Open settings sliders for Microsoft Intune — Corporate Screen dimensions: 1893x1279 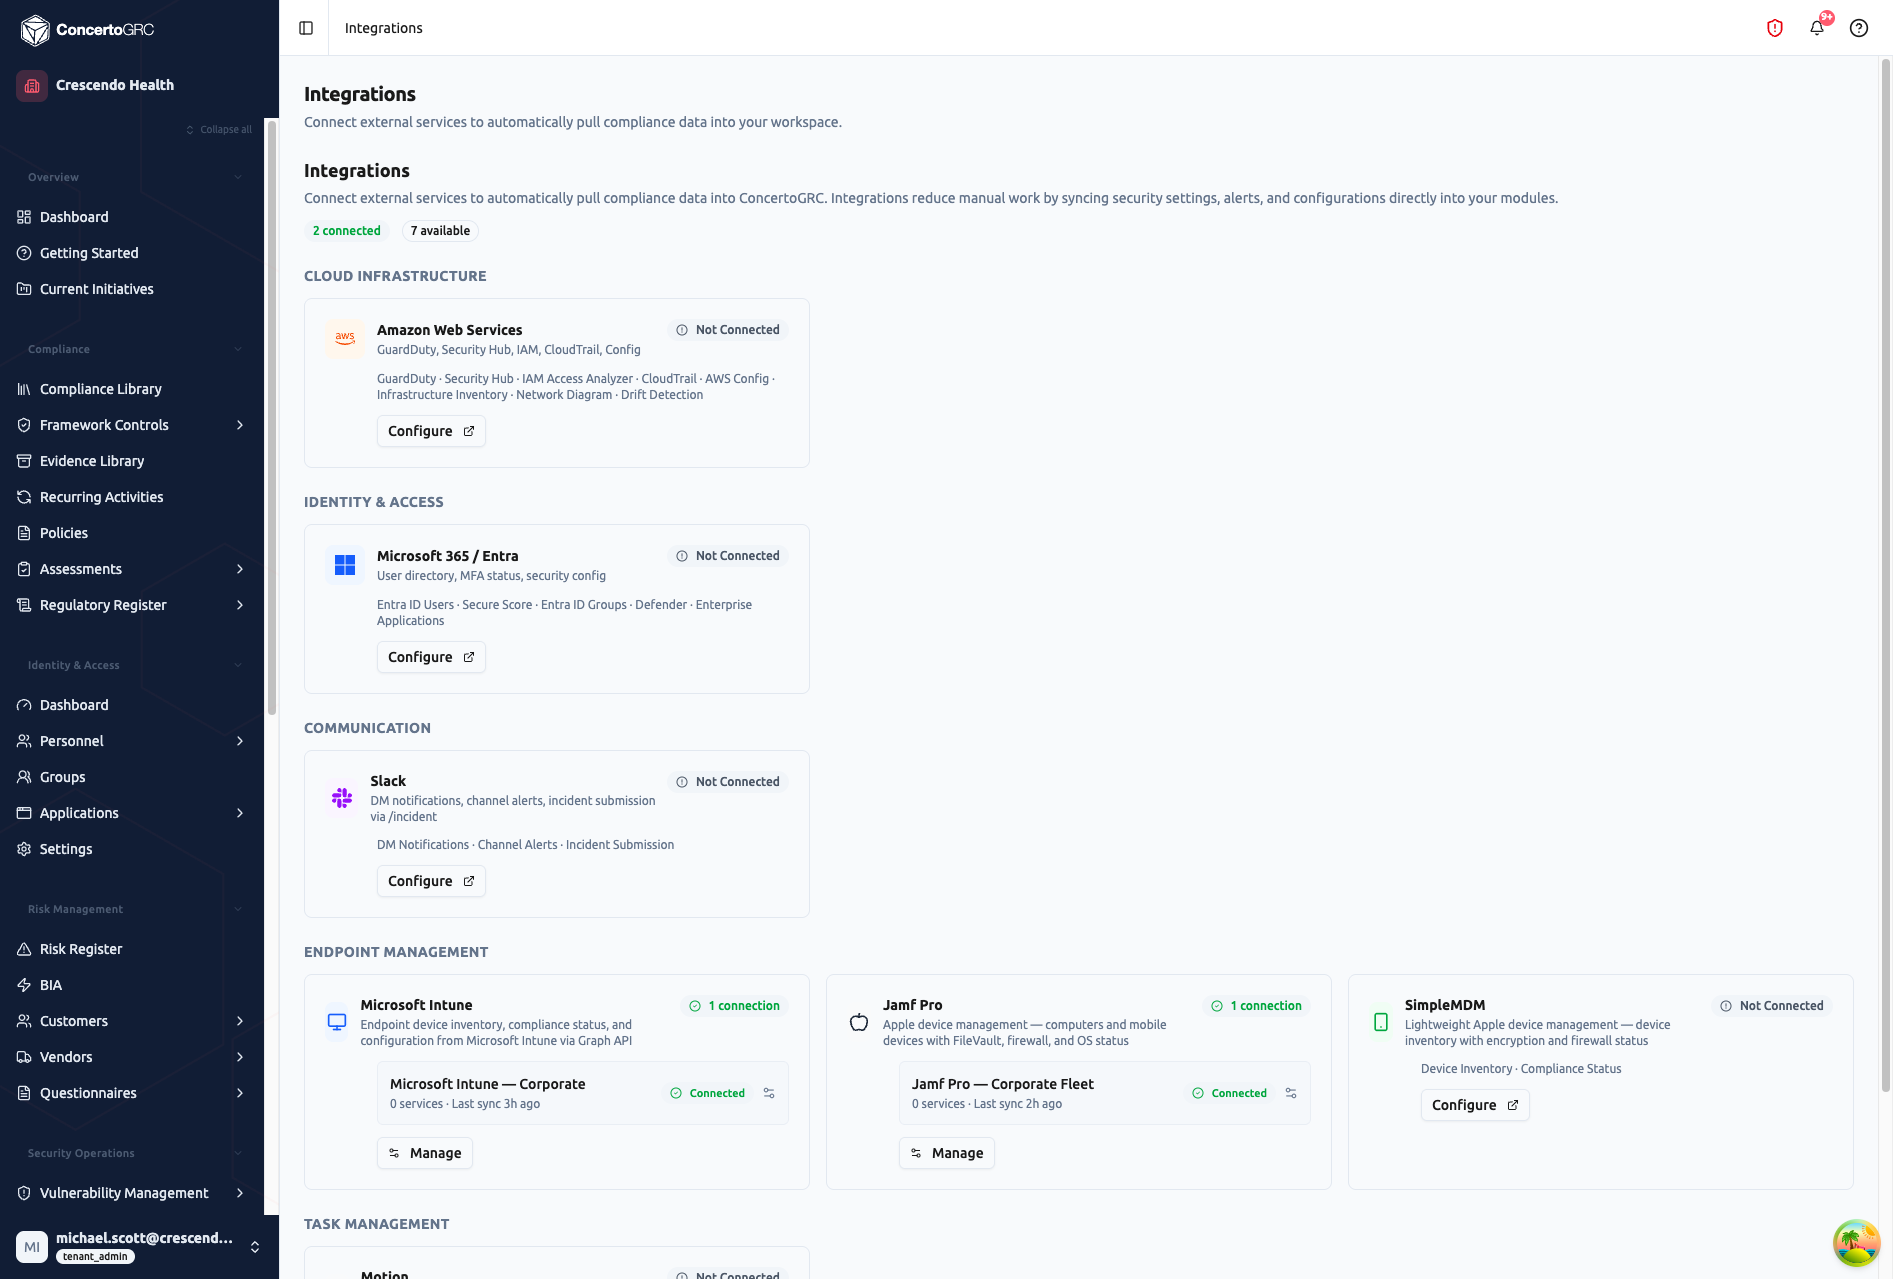769,1093
